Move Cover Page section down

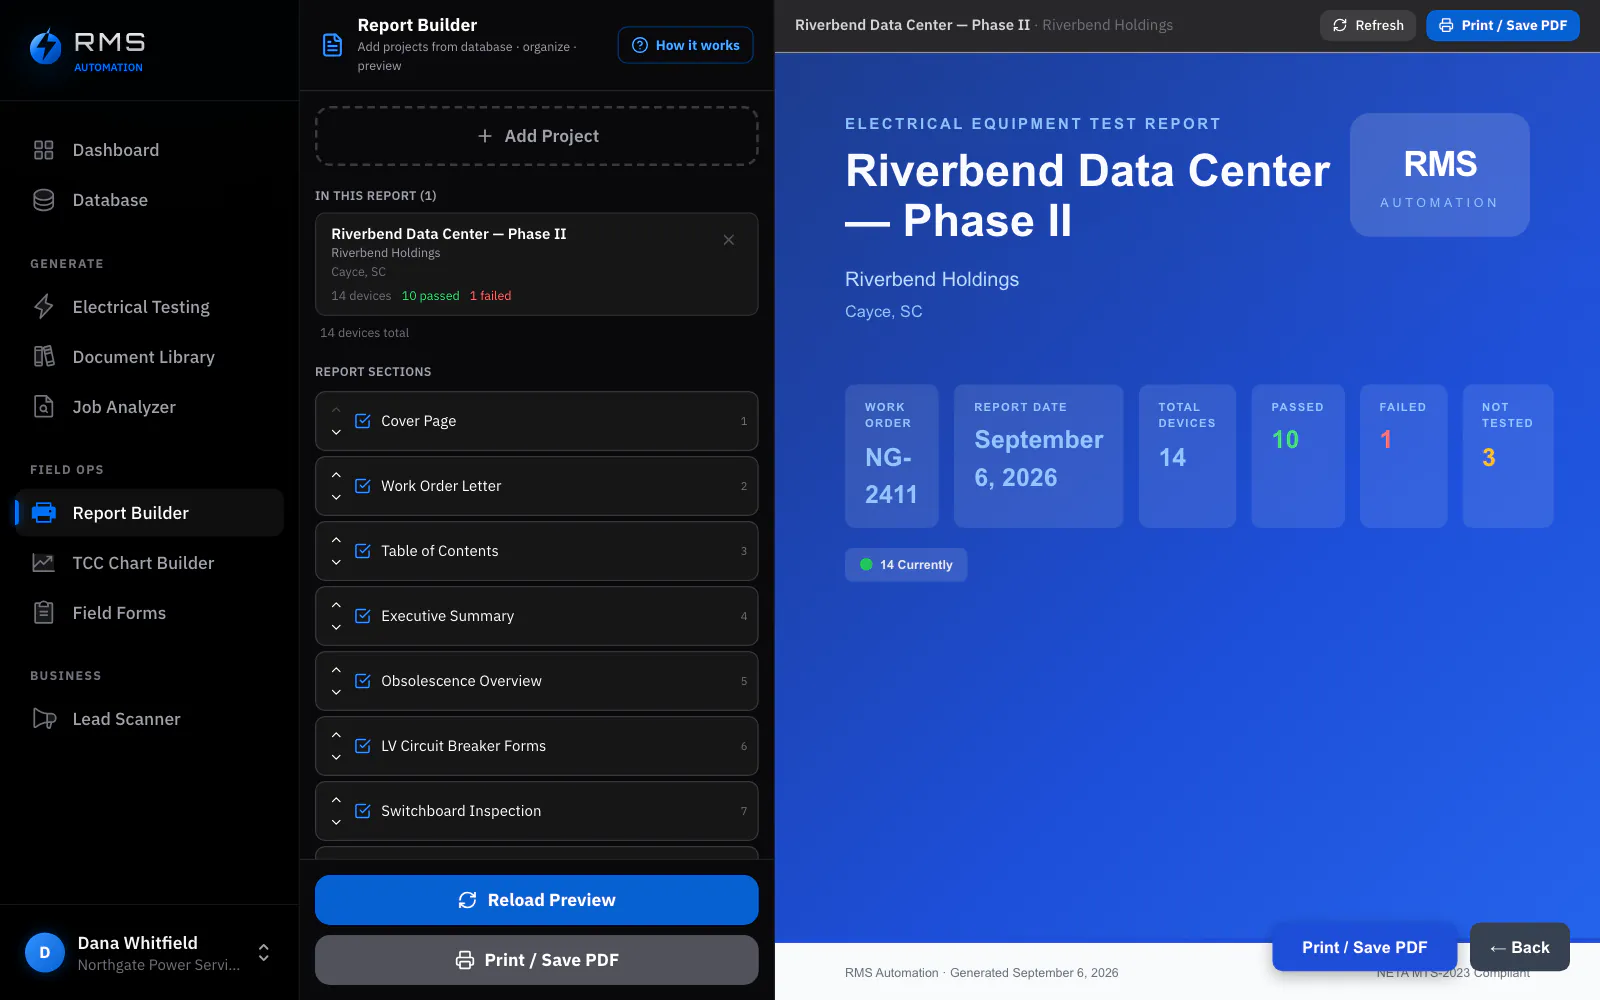[x=336, y=432]
